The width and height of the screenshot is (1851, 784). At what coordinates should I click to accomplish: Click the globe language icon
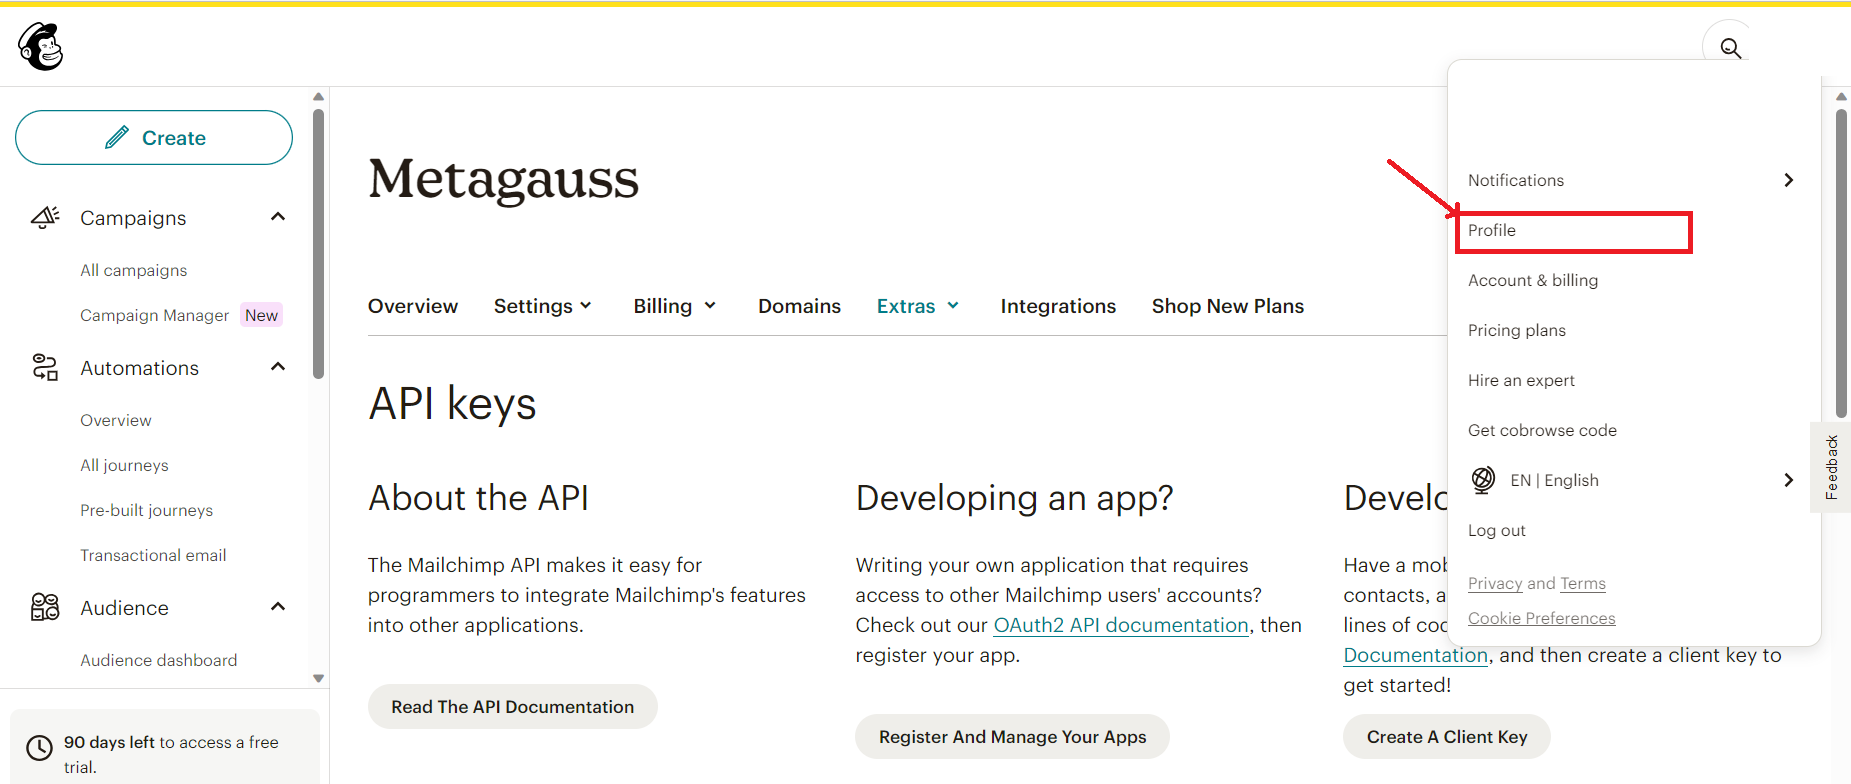click(x=1483, y=480)
